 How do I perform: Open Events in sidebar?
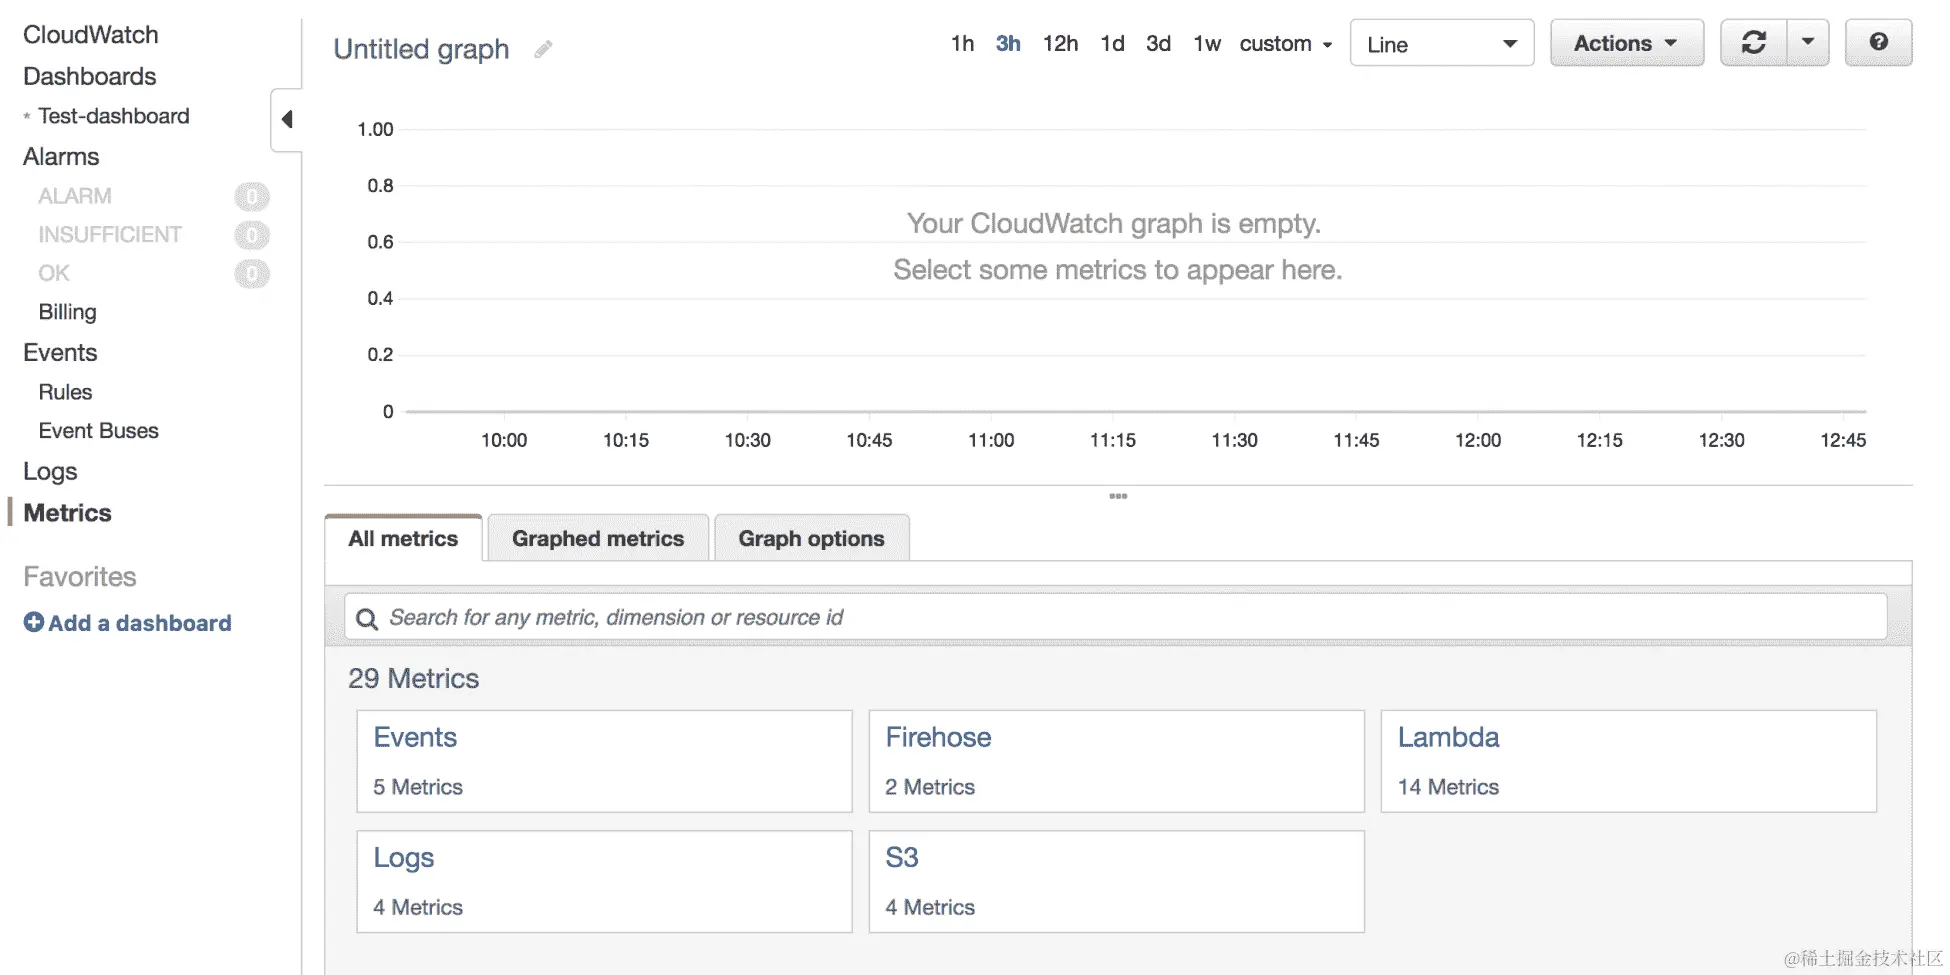point(60,353)
